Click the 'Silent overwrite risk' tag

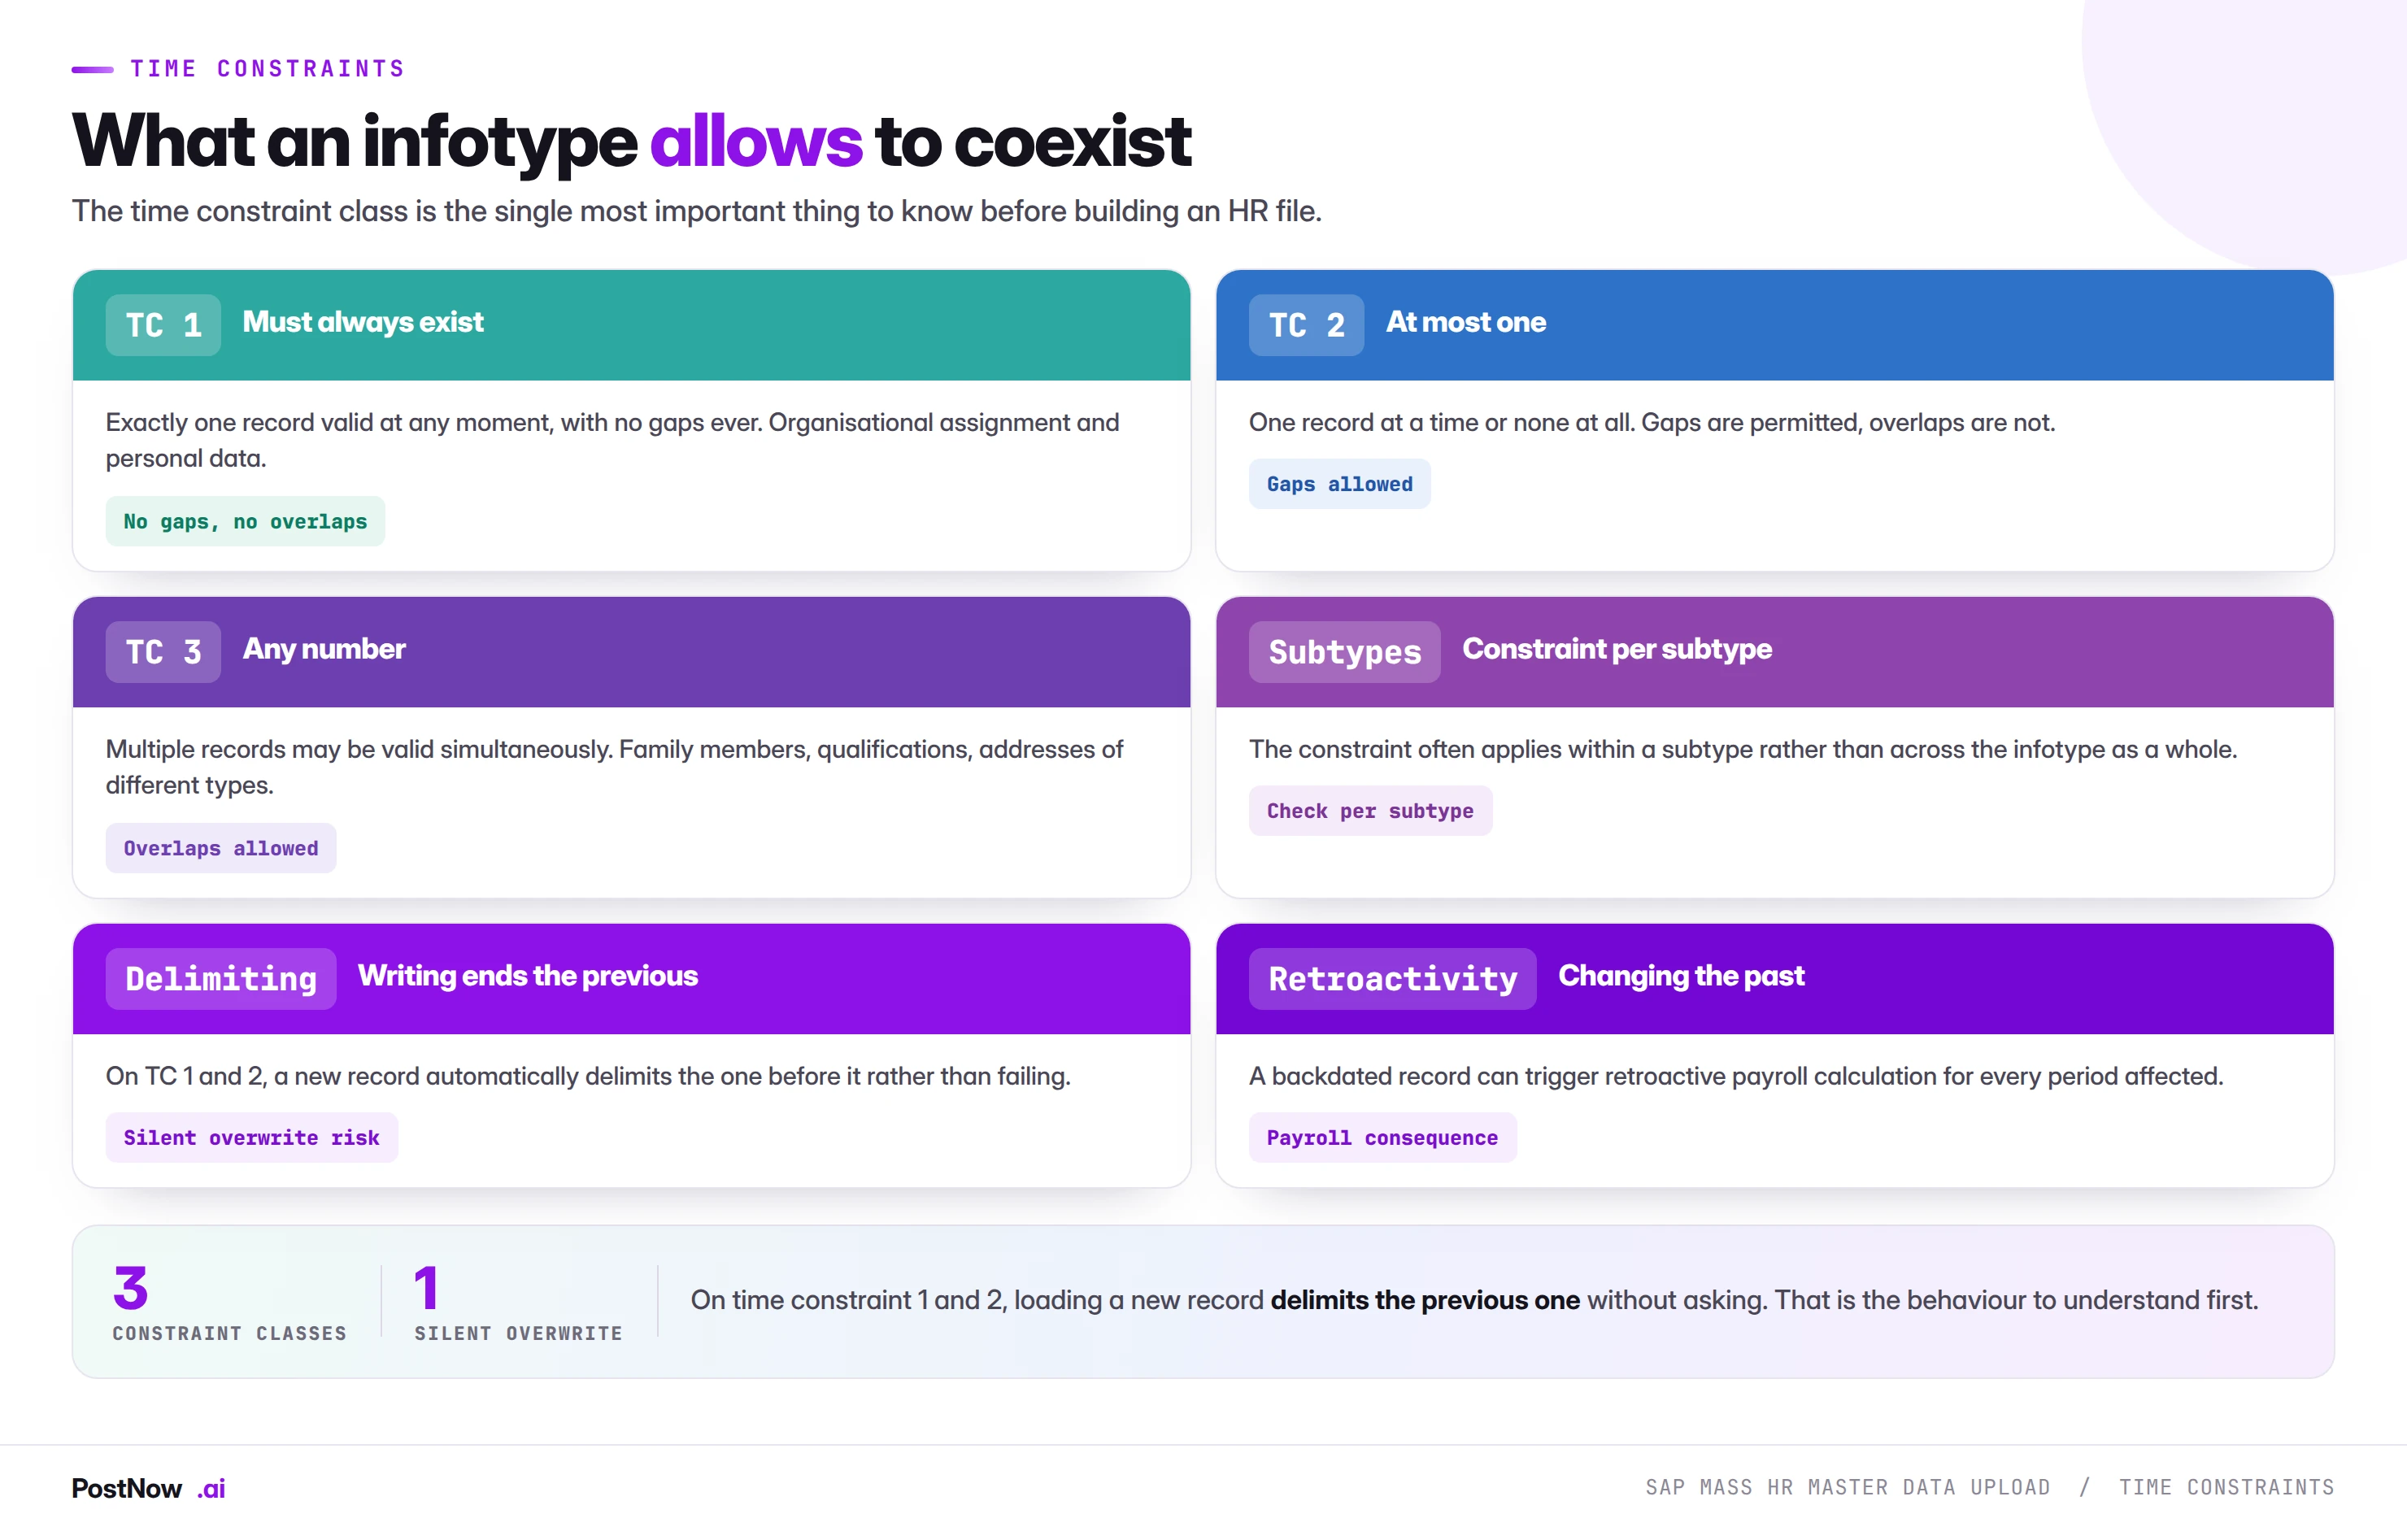(x=252, y=1138)
